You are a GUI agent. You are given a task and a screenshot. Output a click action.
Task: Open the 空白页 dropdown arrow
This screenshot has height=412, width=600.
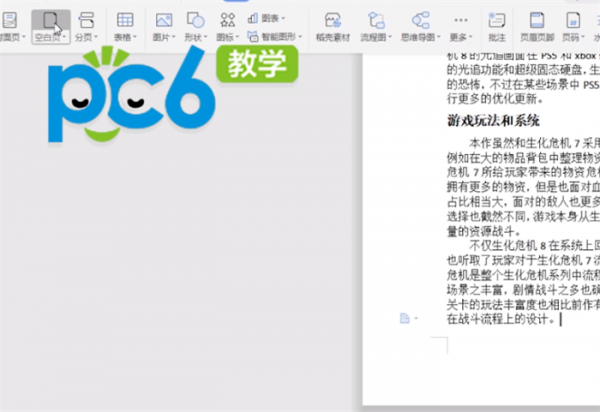pyautogui.click(x=64, y=37)
